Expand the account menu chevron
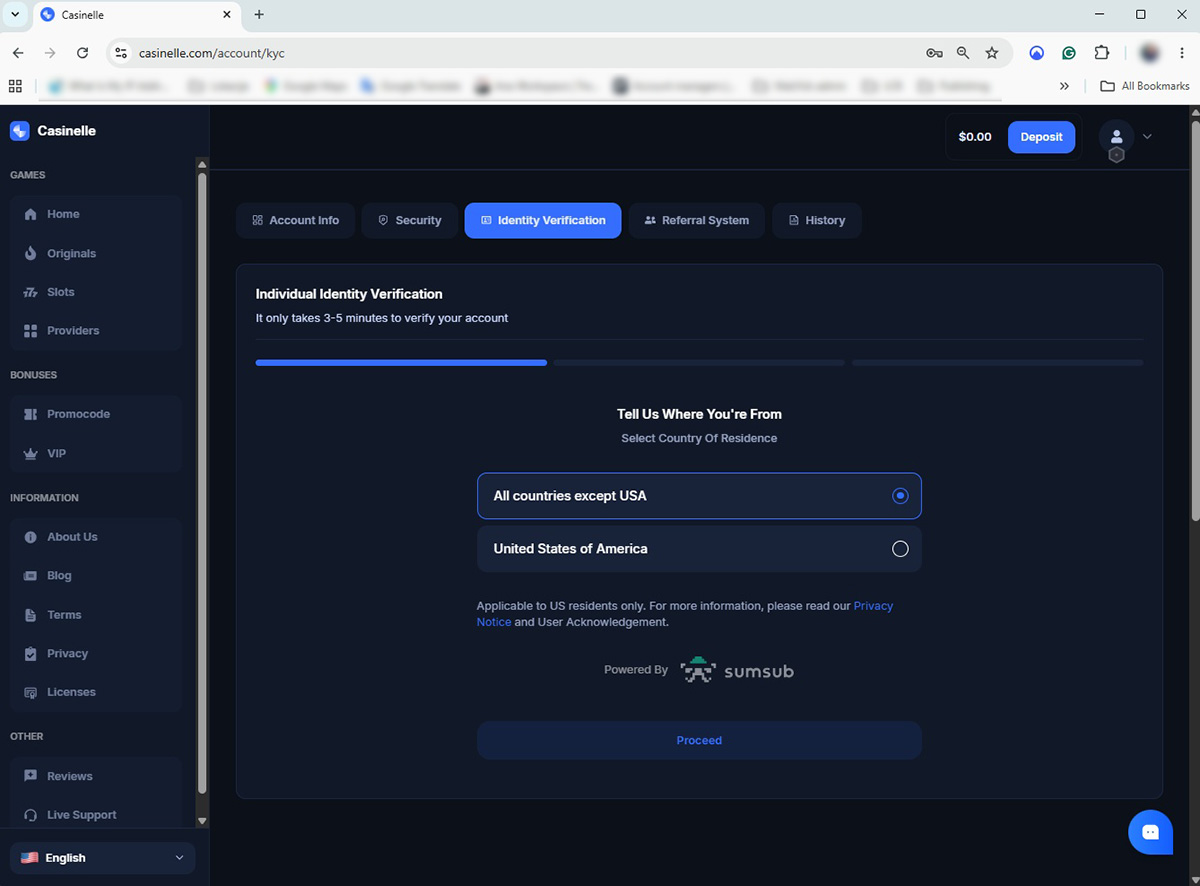The height and width of the screenshot is (886, 1200). tap(1147, 137)
